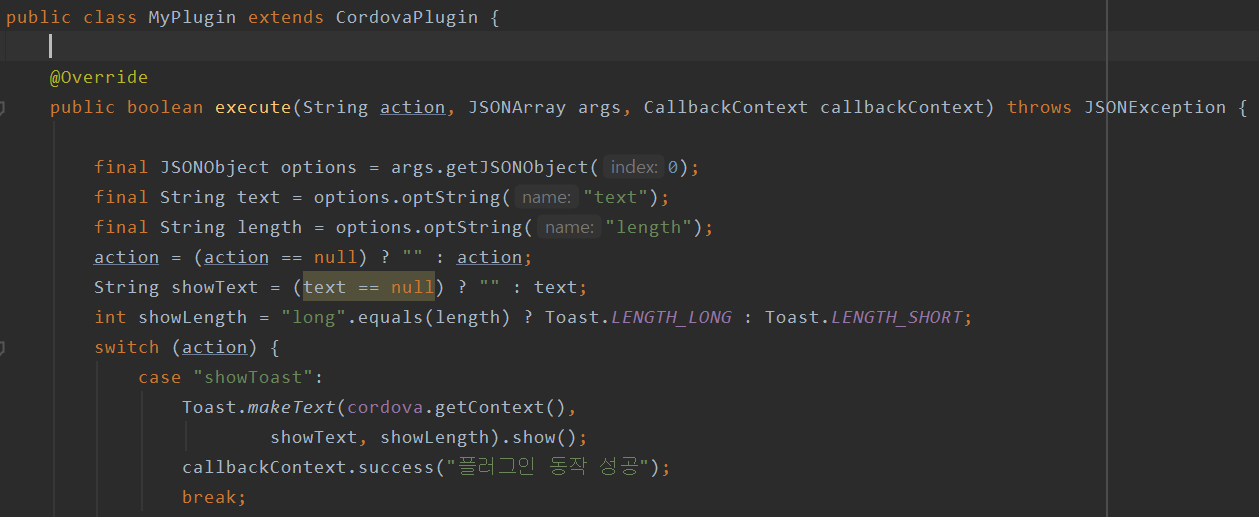Click the action parameter in the execute signature

click(412, 107)
